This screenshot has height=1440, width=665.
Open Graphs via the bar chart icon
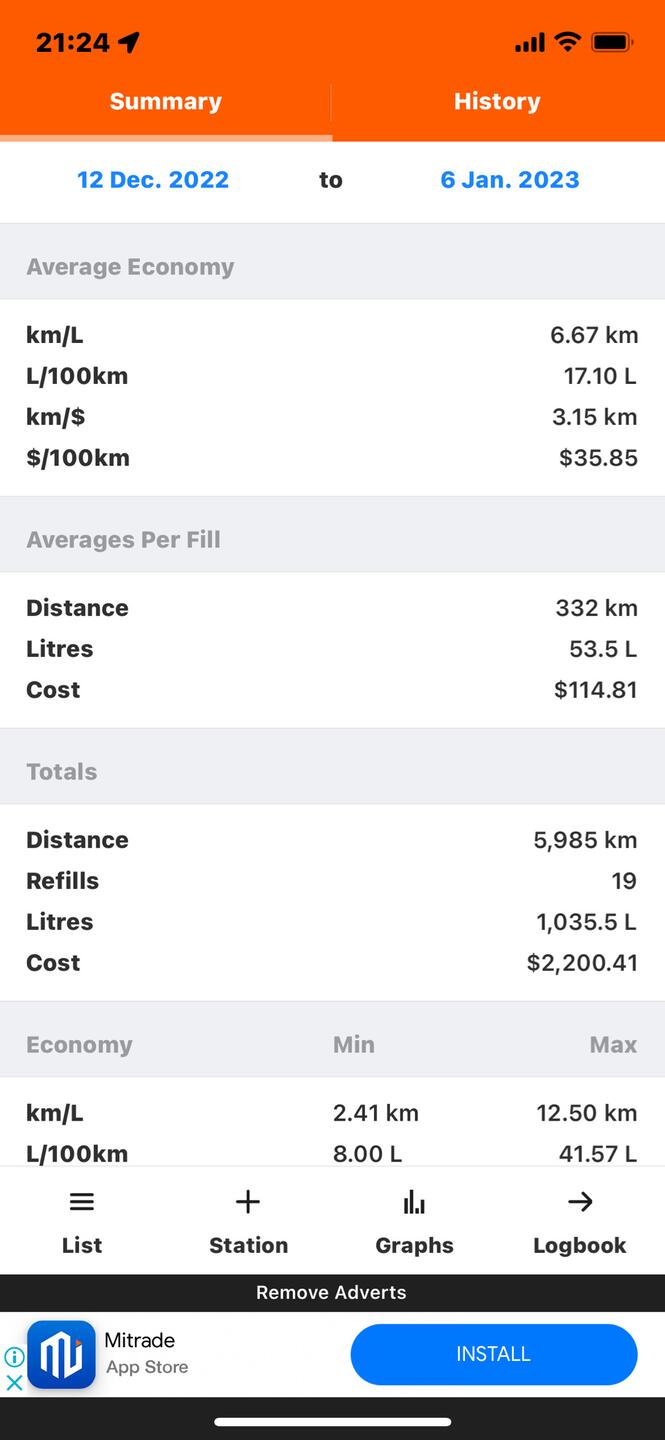414,1202
